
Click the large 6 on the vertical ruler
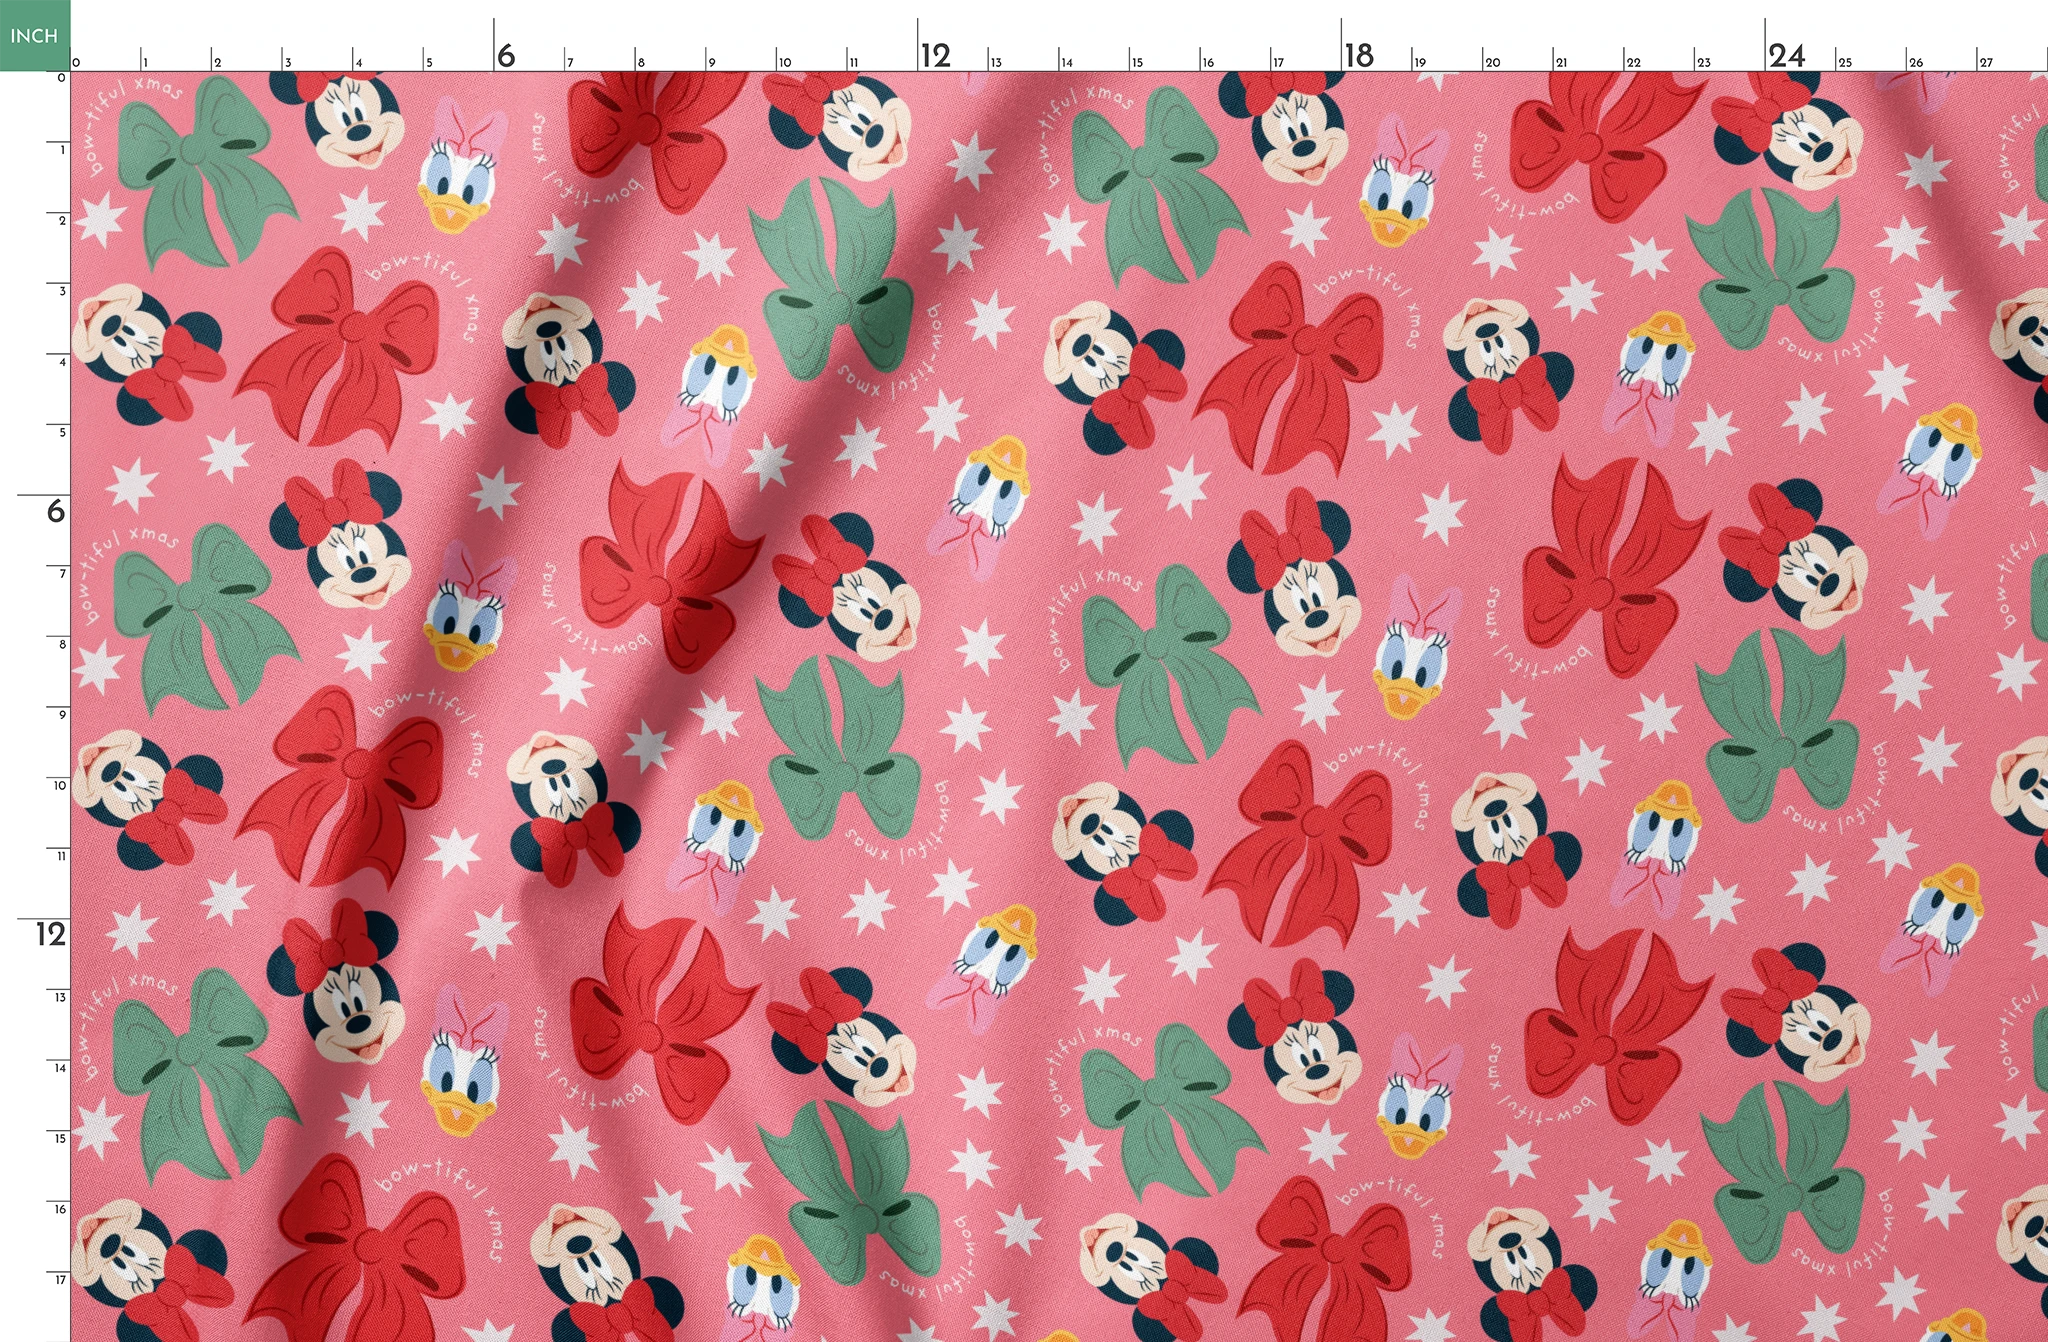[x=56, y=511]
